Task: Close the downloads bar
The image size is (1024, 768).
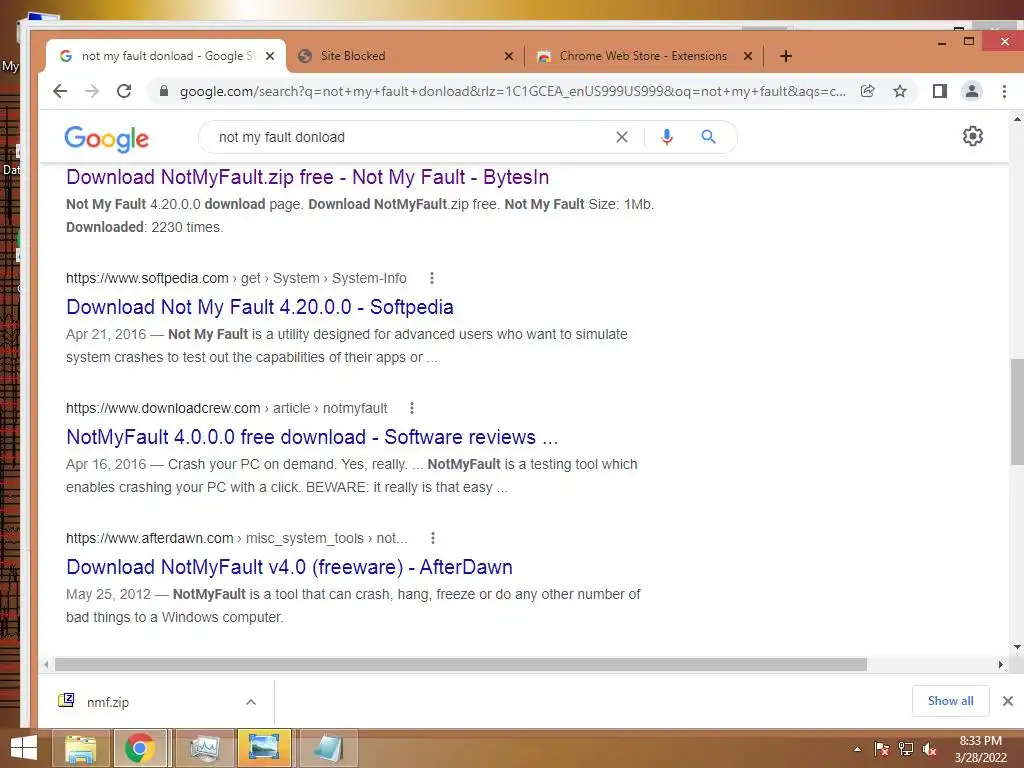Action: point(1008,701)
